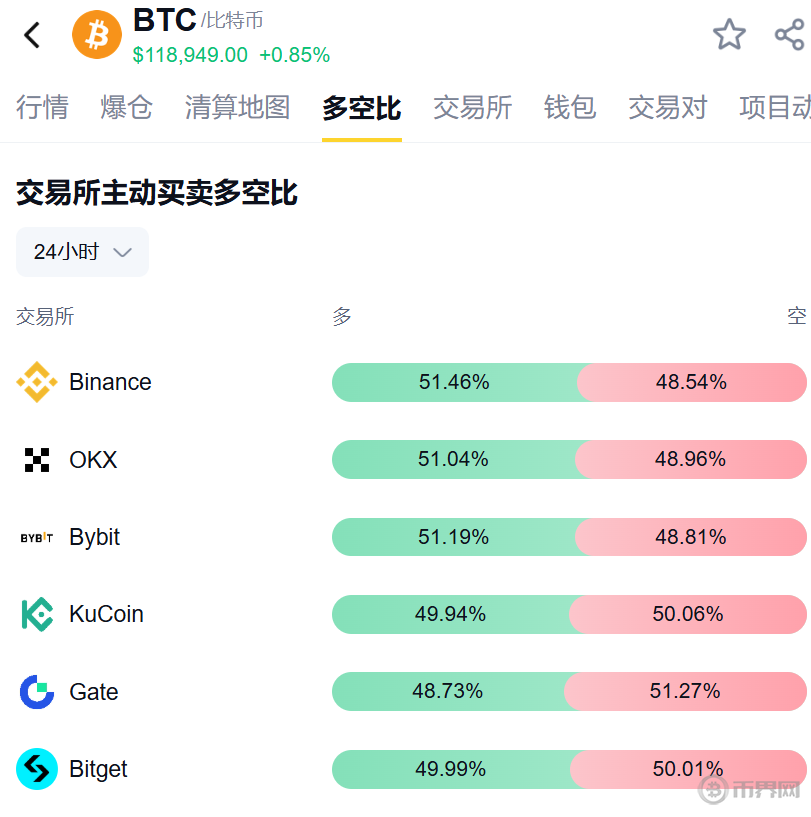Image resolution: width=811 pixels, height=817 pixels.
Task: Tap the back arrow icon
Action: [x=33, y=35]
